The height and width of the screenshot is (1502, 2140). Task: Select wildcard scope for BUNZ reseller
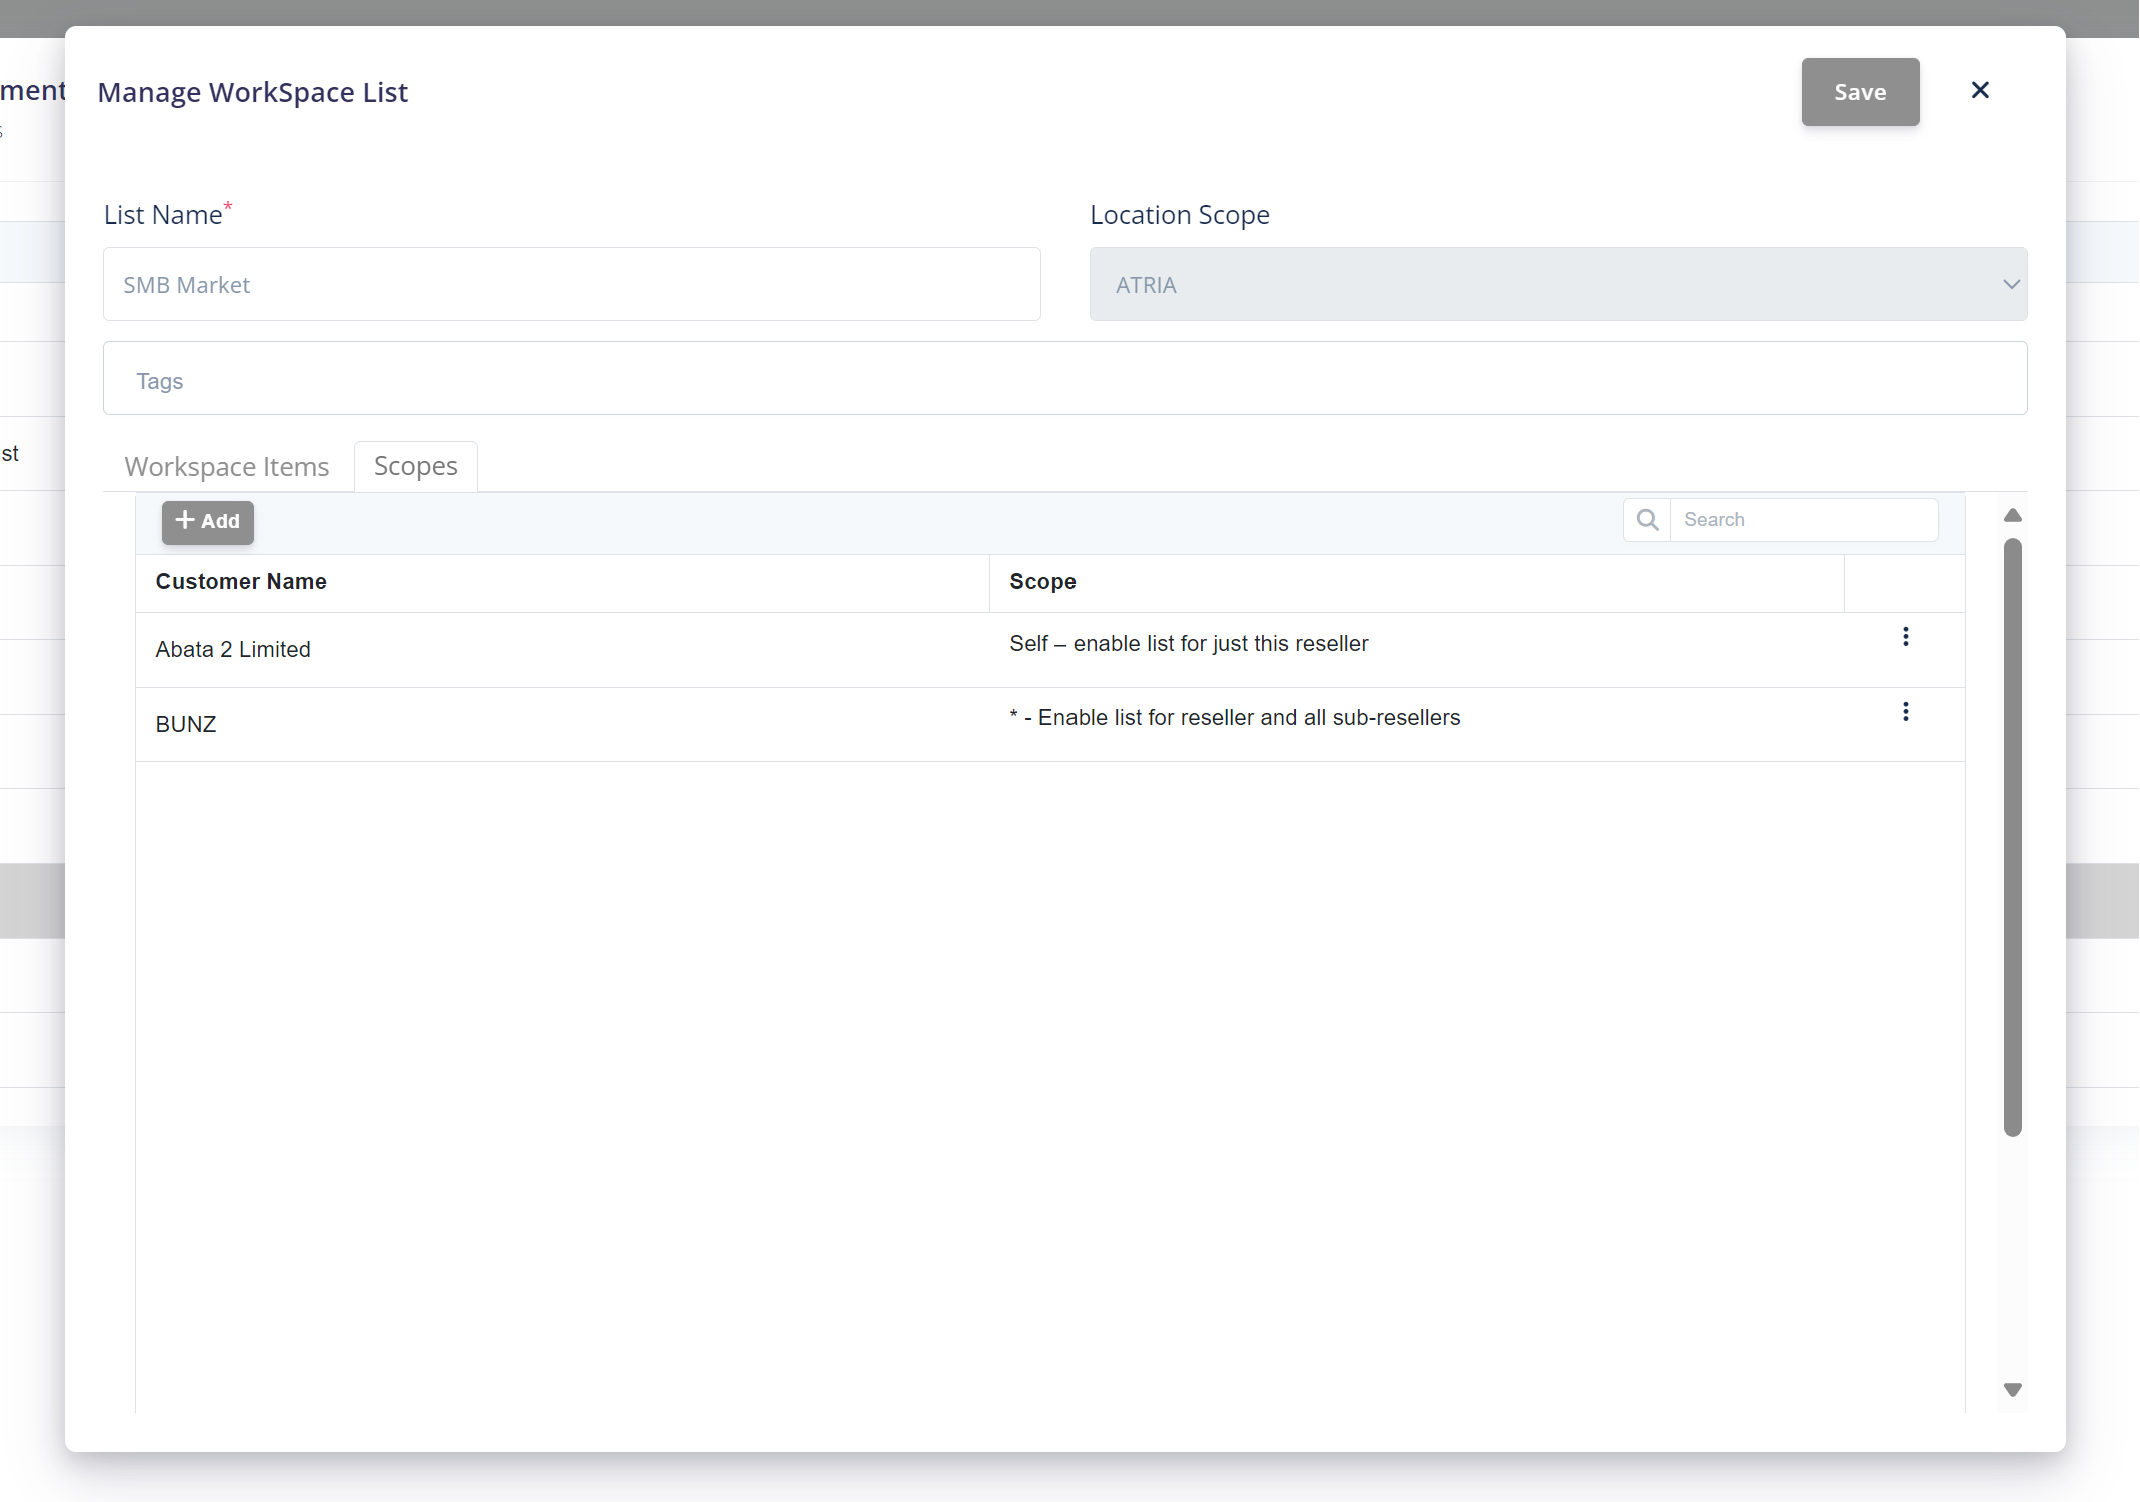click(1234, 717)
